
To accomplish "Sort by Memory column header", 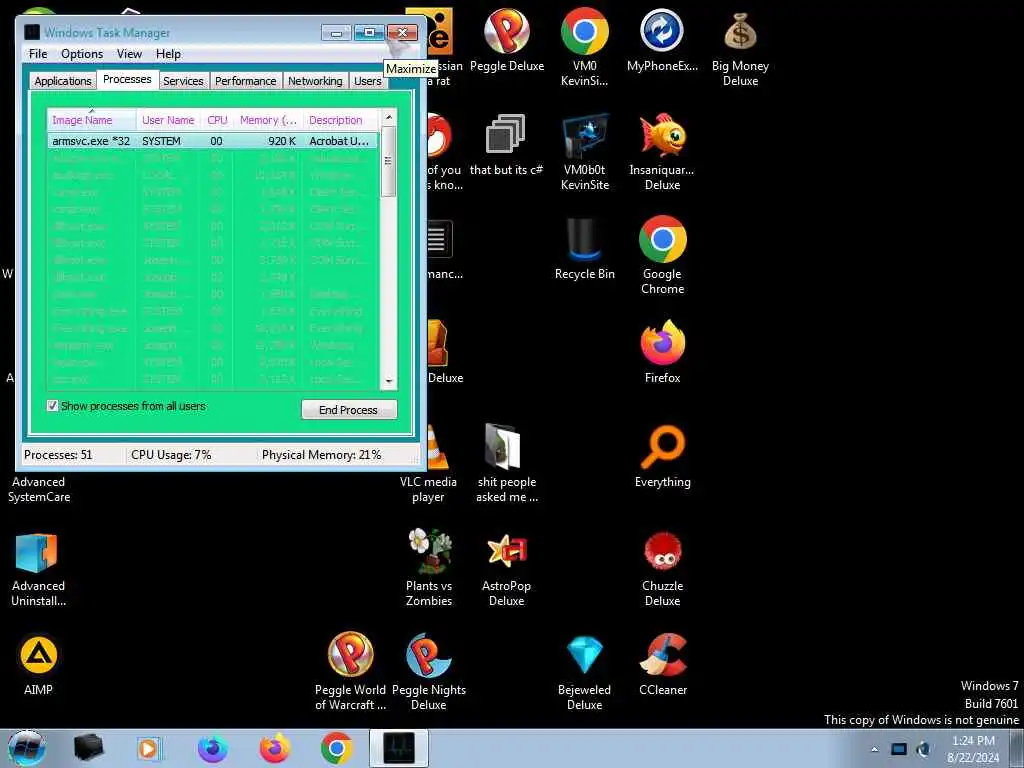I will pos(268,120).
